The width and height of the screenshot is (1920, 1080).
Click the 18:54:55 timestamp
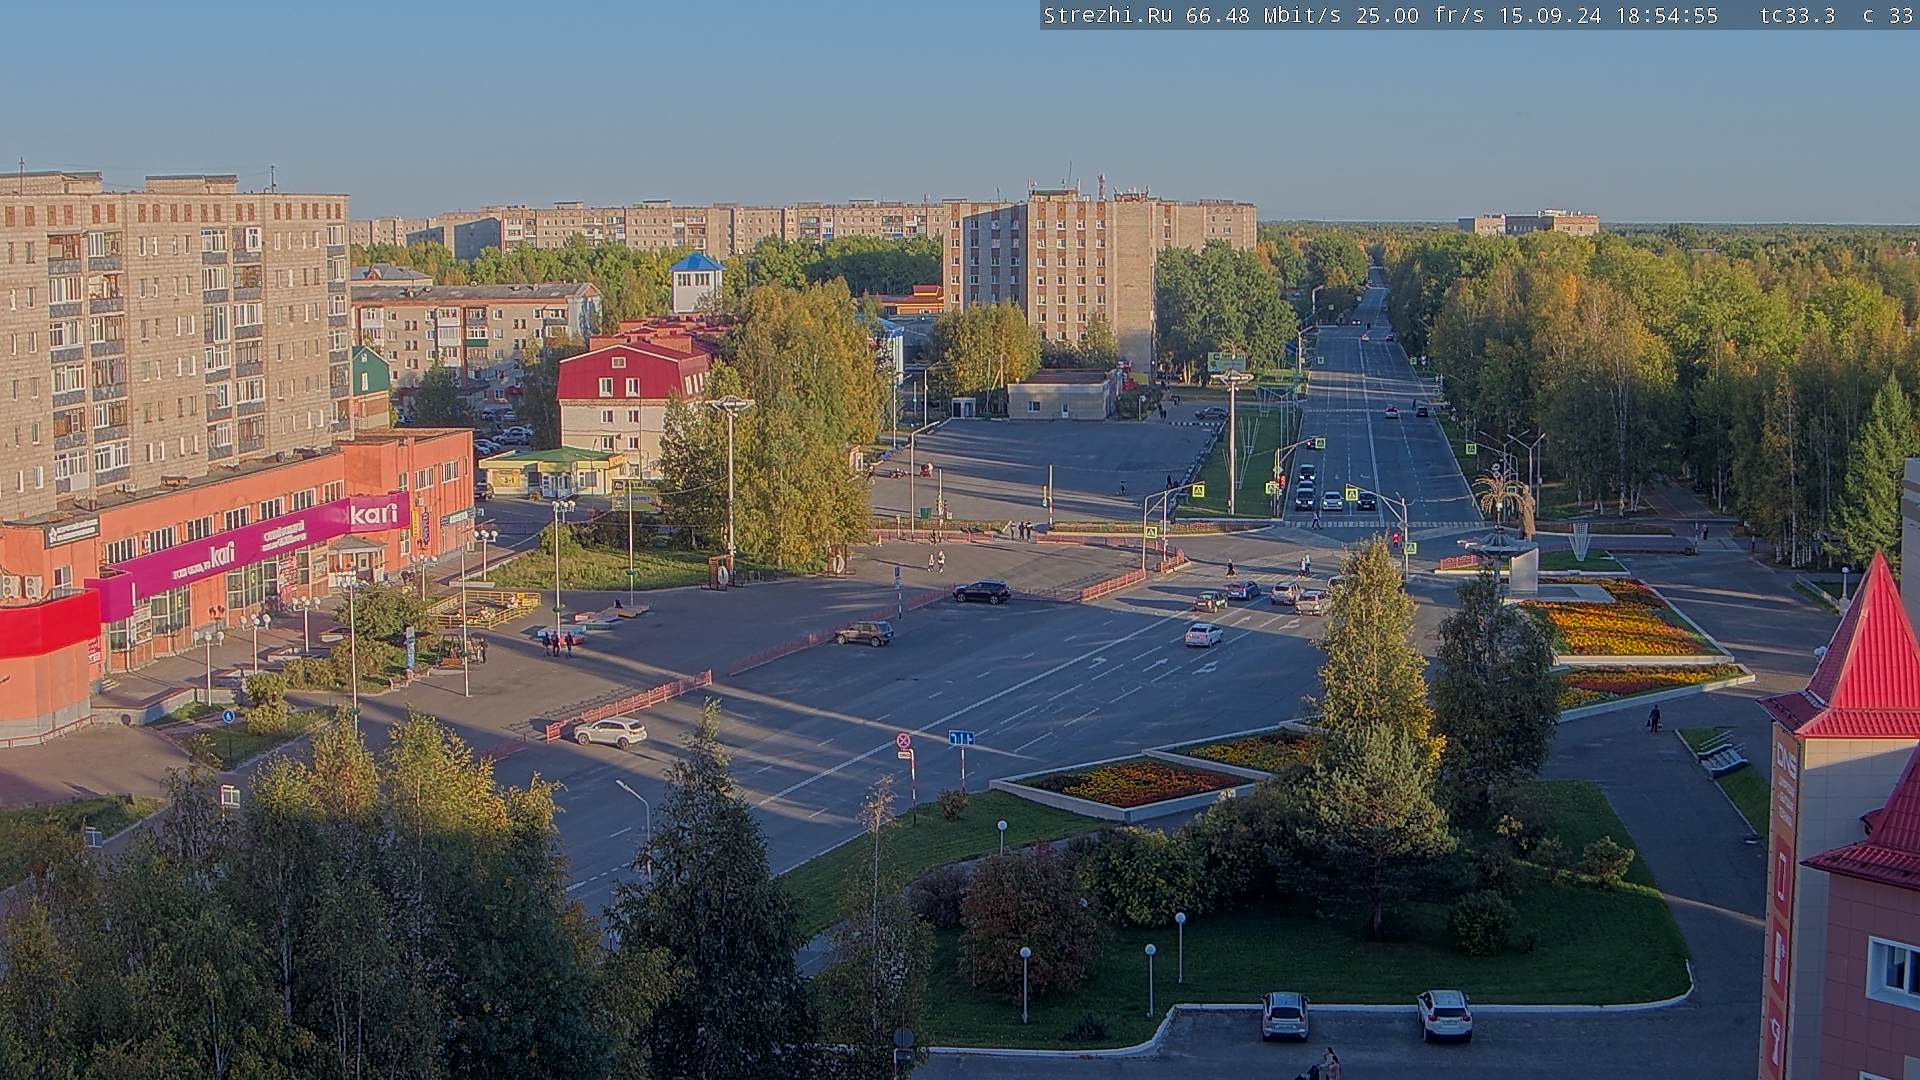click(1667, 16)
